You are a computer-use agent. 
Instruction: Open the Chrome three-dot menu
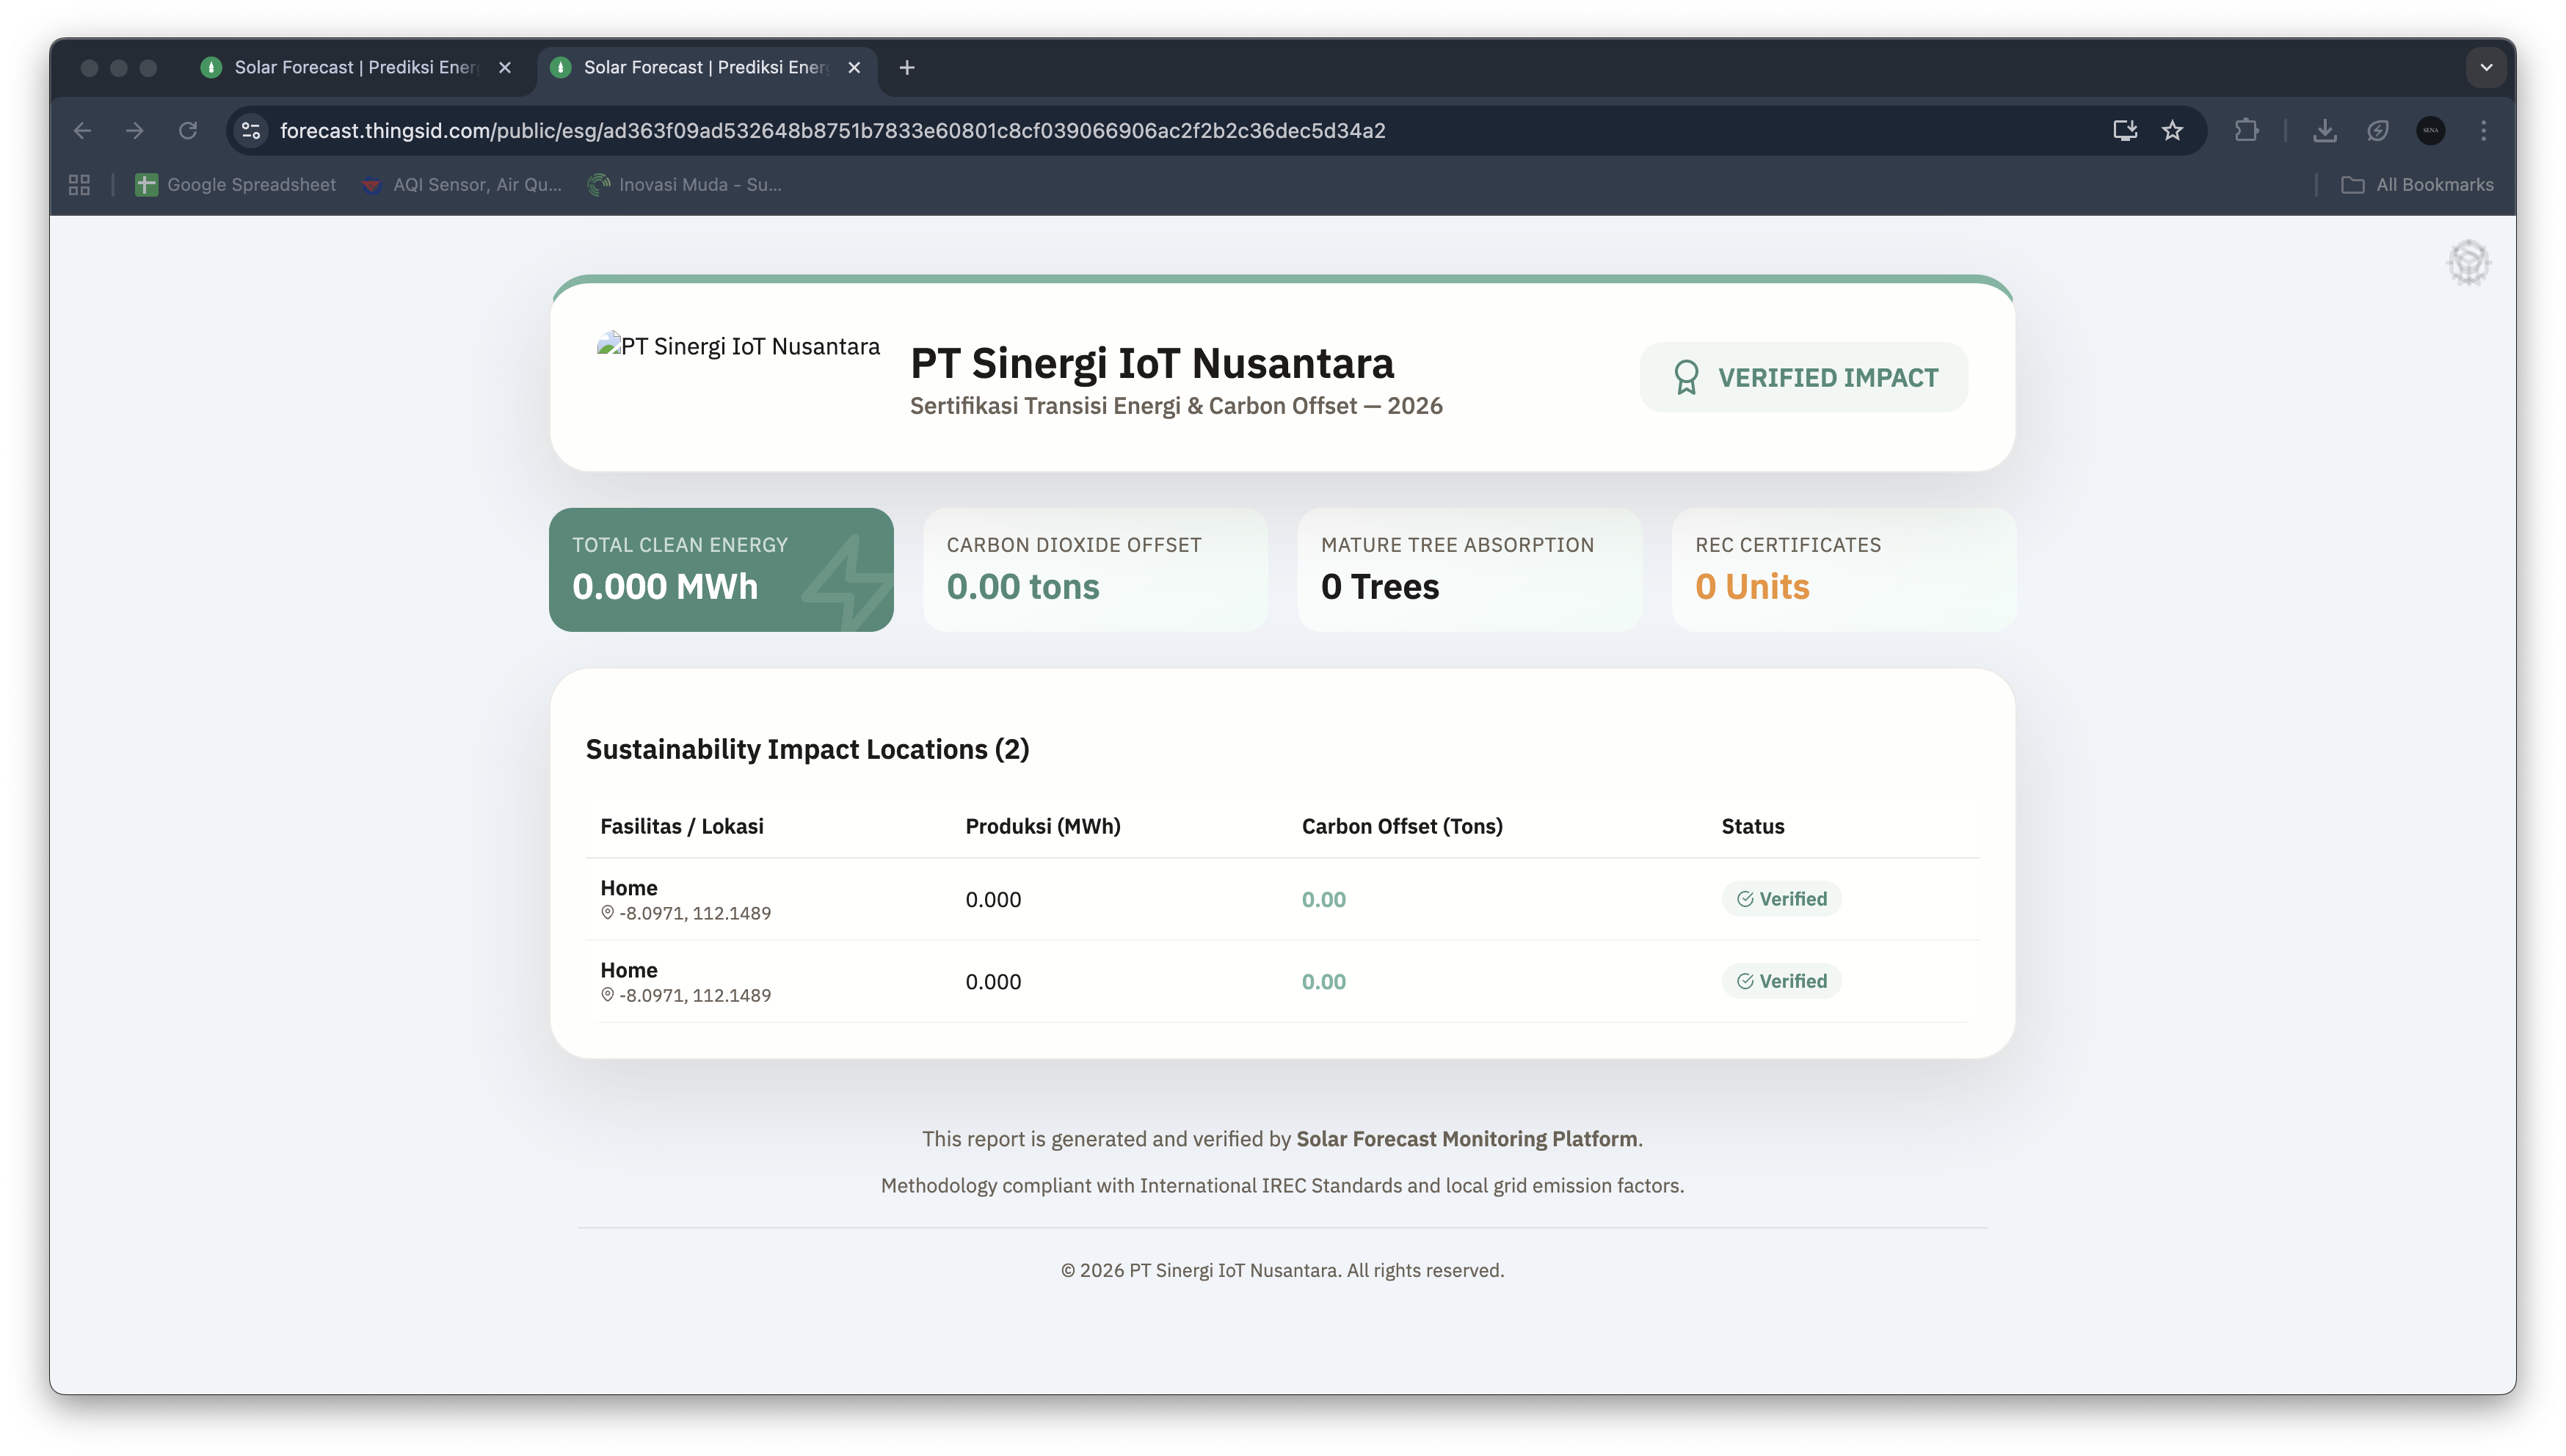[2483, 131]
